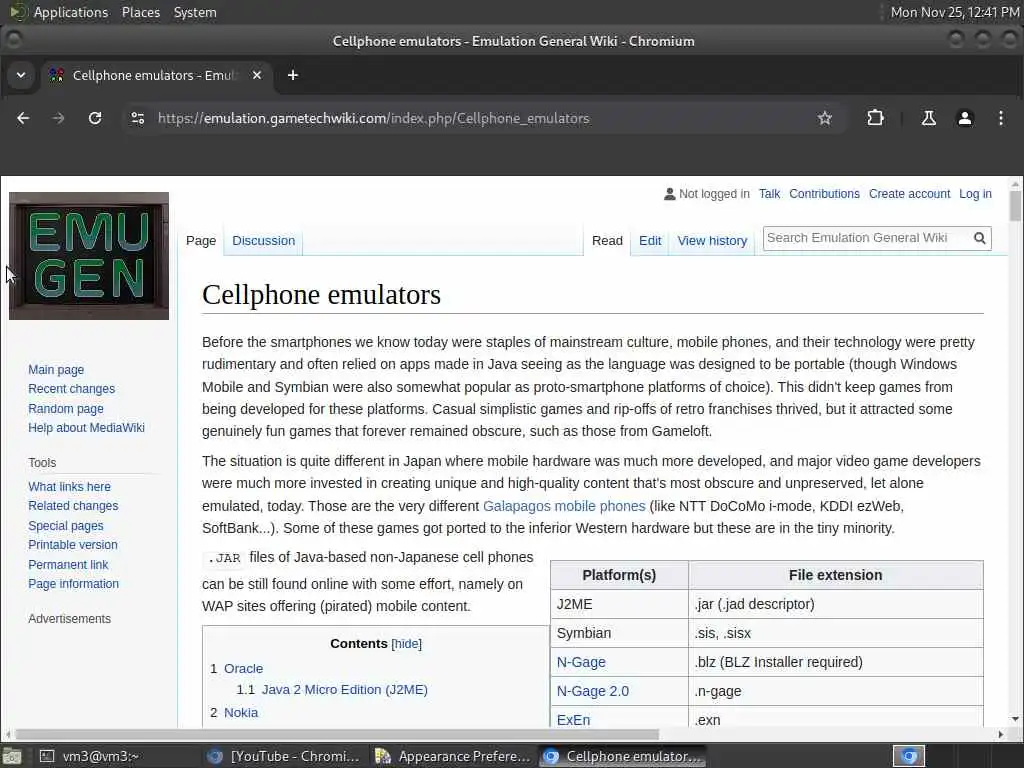1024x768 pixels.
Task: Click the wiki search magnifier icon
Action: (980, 238)
